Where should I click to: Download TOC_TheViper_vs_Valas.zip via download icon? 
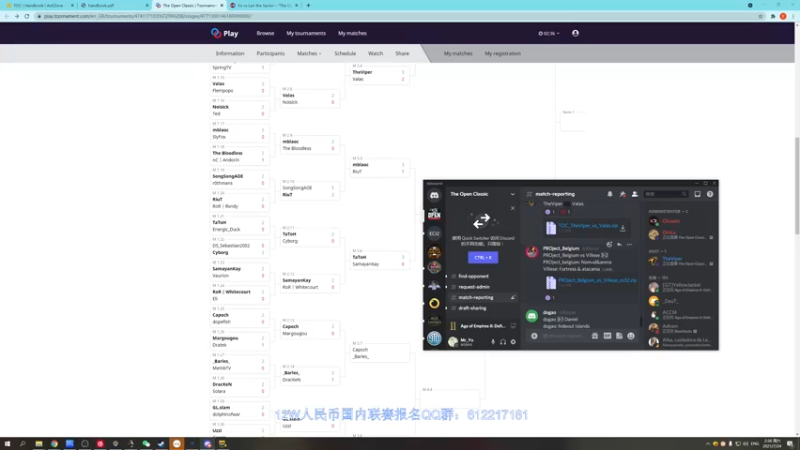point(622,228)
